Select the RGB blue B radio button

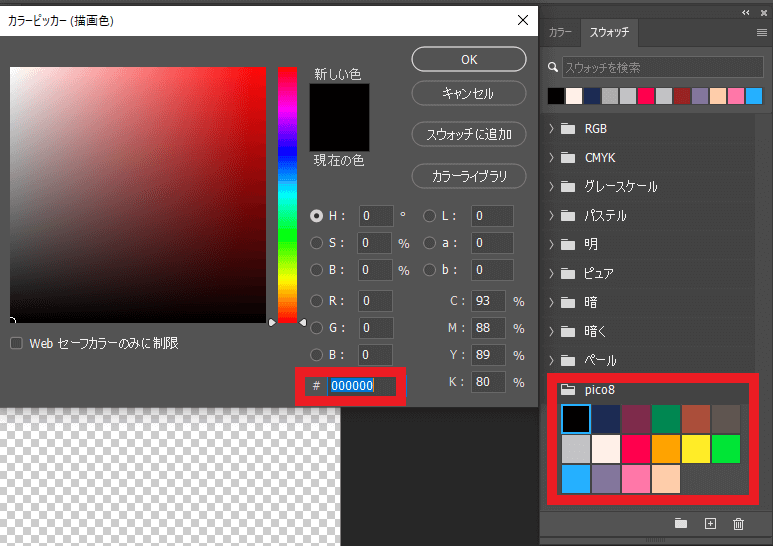point(316,355)
